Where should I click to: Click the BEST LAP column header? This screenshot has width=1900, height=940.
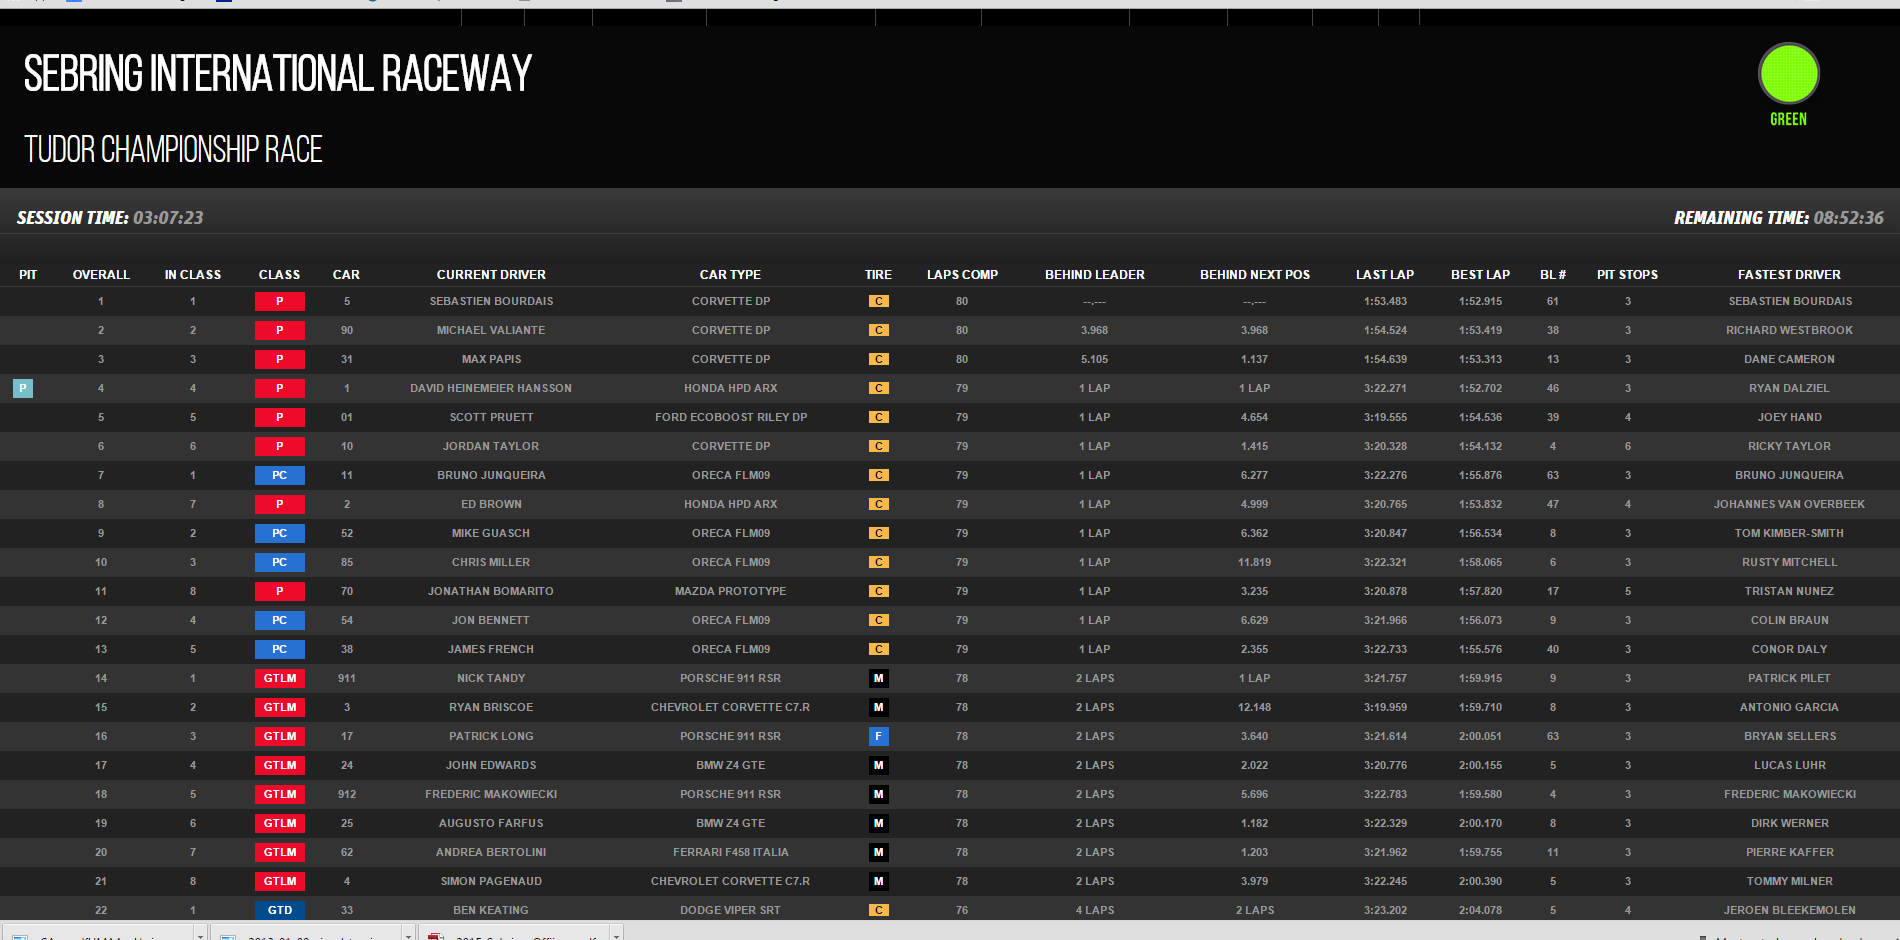click(1480, 274)
